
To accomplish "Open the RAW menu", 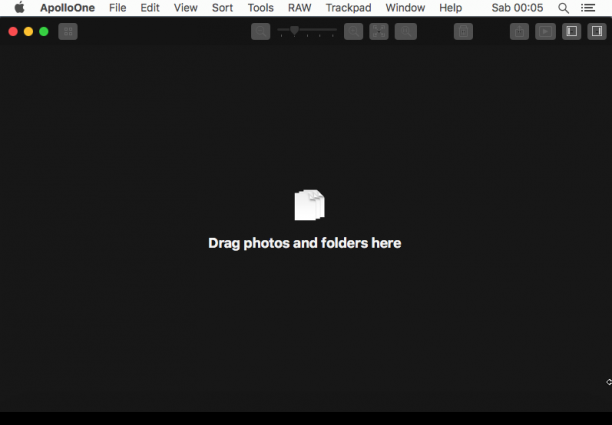I will click(x=300, y=8).
